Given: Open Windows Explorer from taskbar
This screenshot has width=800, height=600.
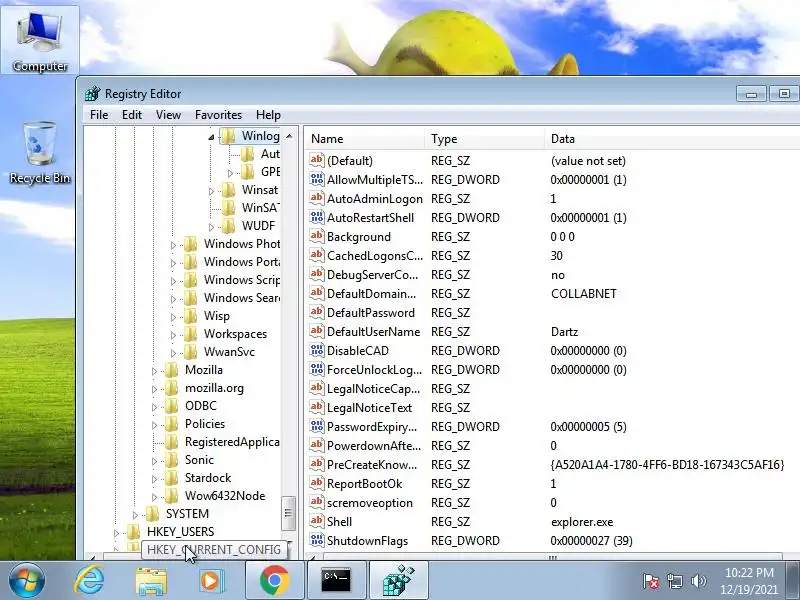Looking at the screenshot, I should [151, 580].
